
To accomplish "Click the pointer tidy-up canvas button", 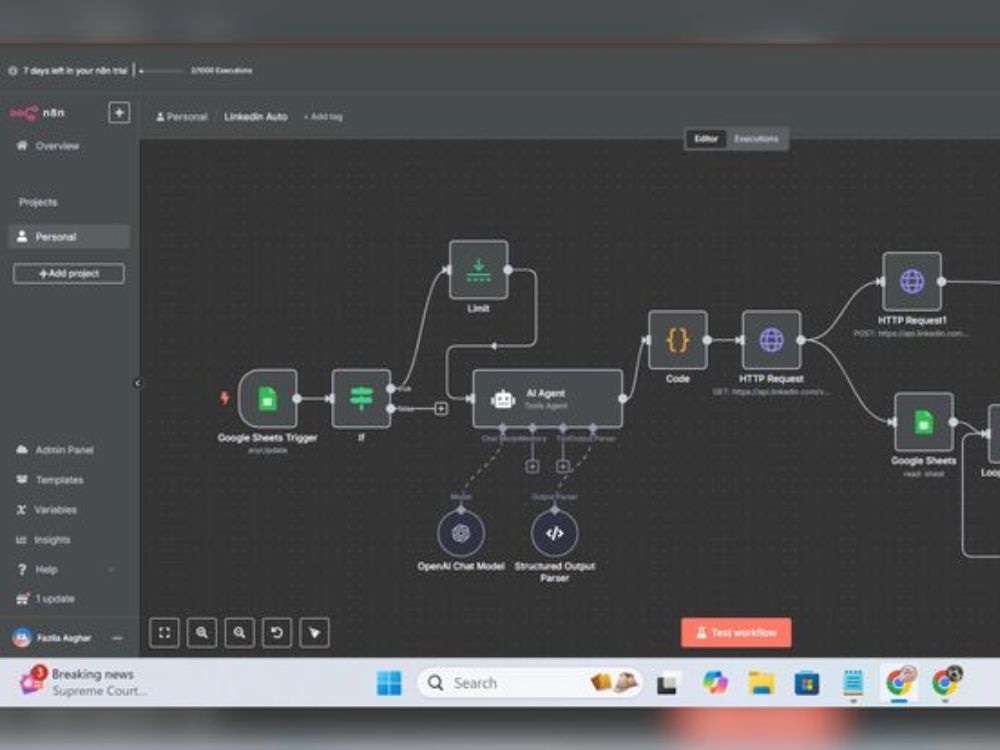I will coord(314,633).
